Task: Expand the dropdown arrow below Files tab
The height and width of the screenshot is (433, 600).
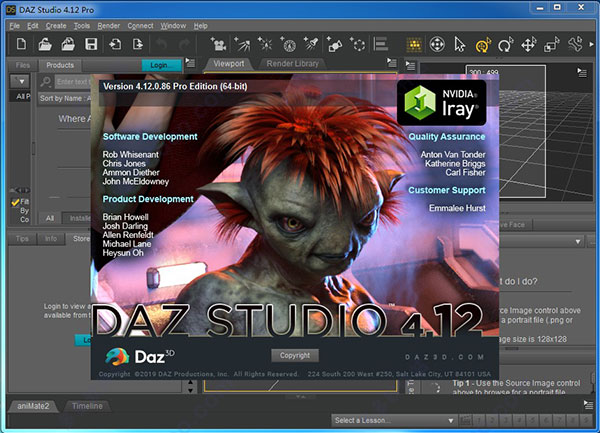Action: click(x=19, y=81)
